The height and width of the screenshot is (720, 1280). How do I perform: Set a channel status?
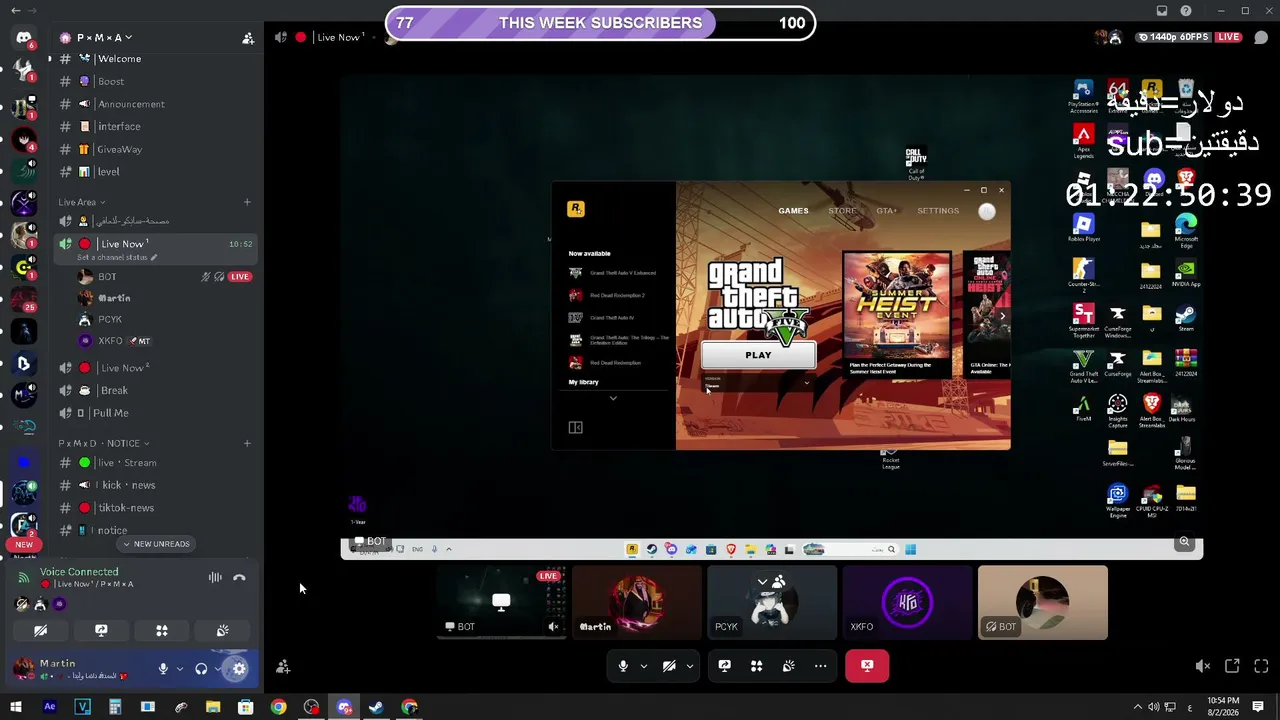pos(117,257)
